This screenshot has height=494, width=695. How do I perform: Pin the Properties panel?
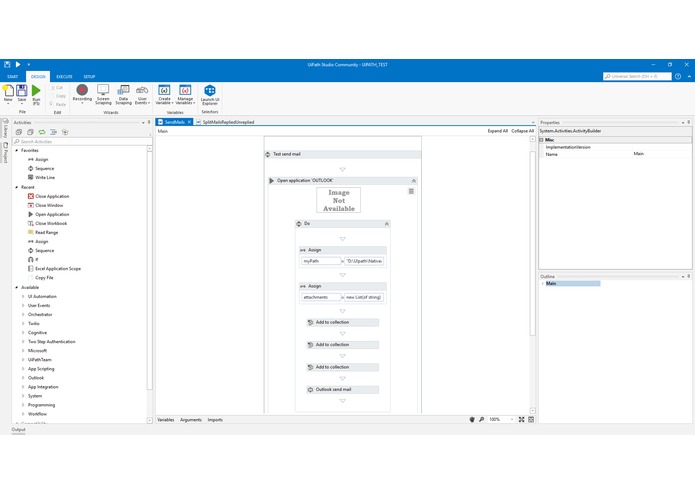point(688,122)
